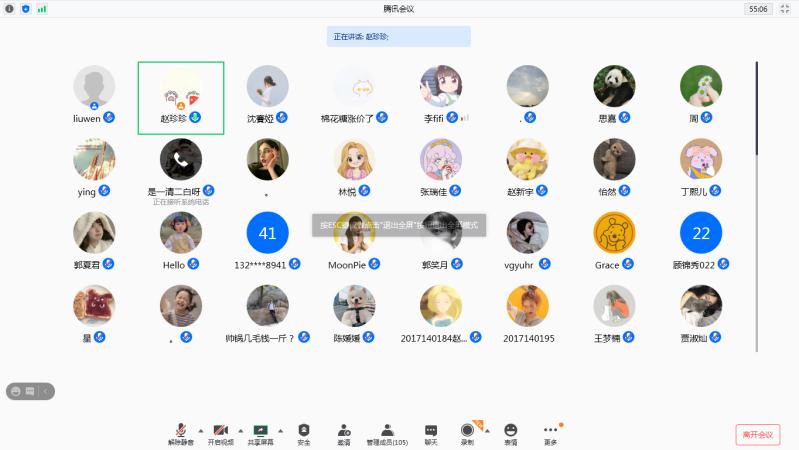This screenshot has height=450, width=799.
Task: Open the 安全 security options
Action: [304, 432]
